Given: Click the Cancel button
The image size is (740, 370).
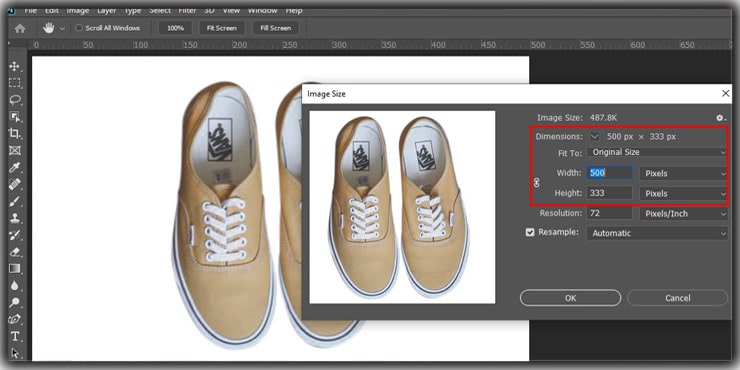Looking at the screenshot, I should click(678, 298).
